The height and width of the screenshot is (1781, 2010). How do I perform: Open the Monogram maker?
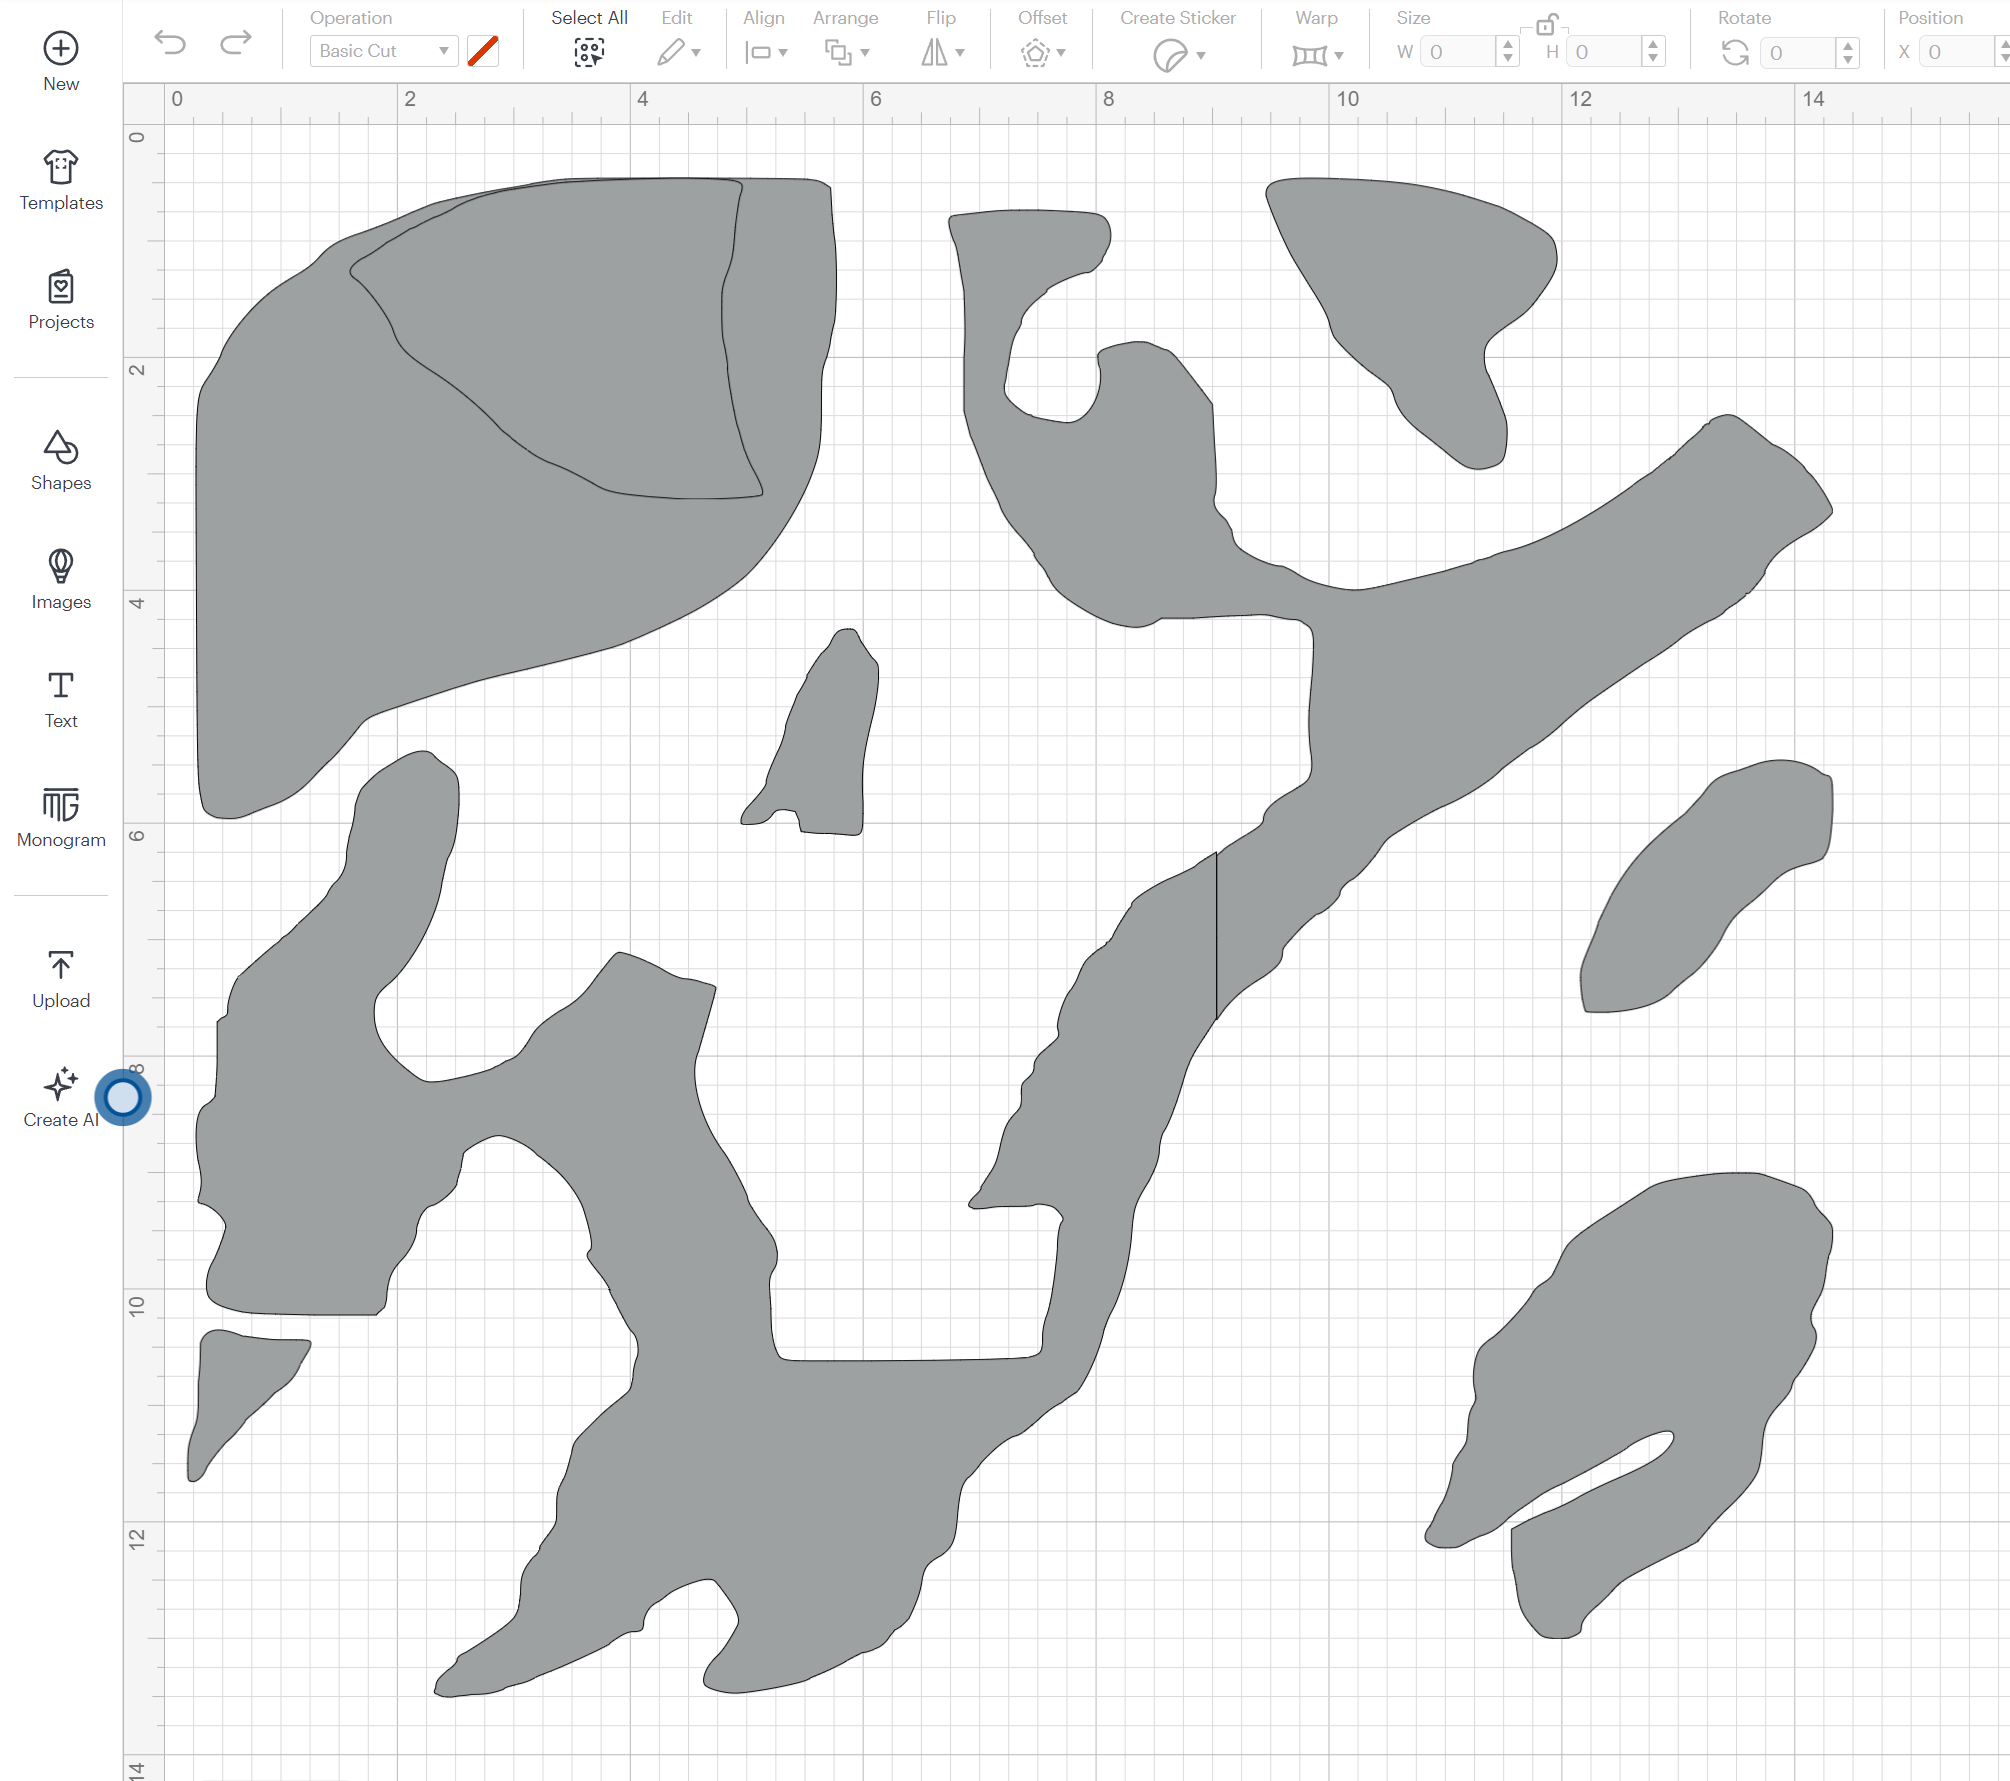coord(60,817)
